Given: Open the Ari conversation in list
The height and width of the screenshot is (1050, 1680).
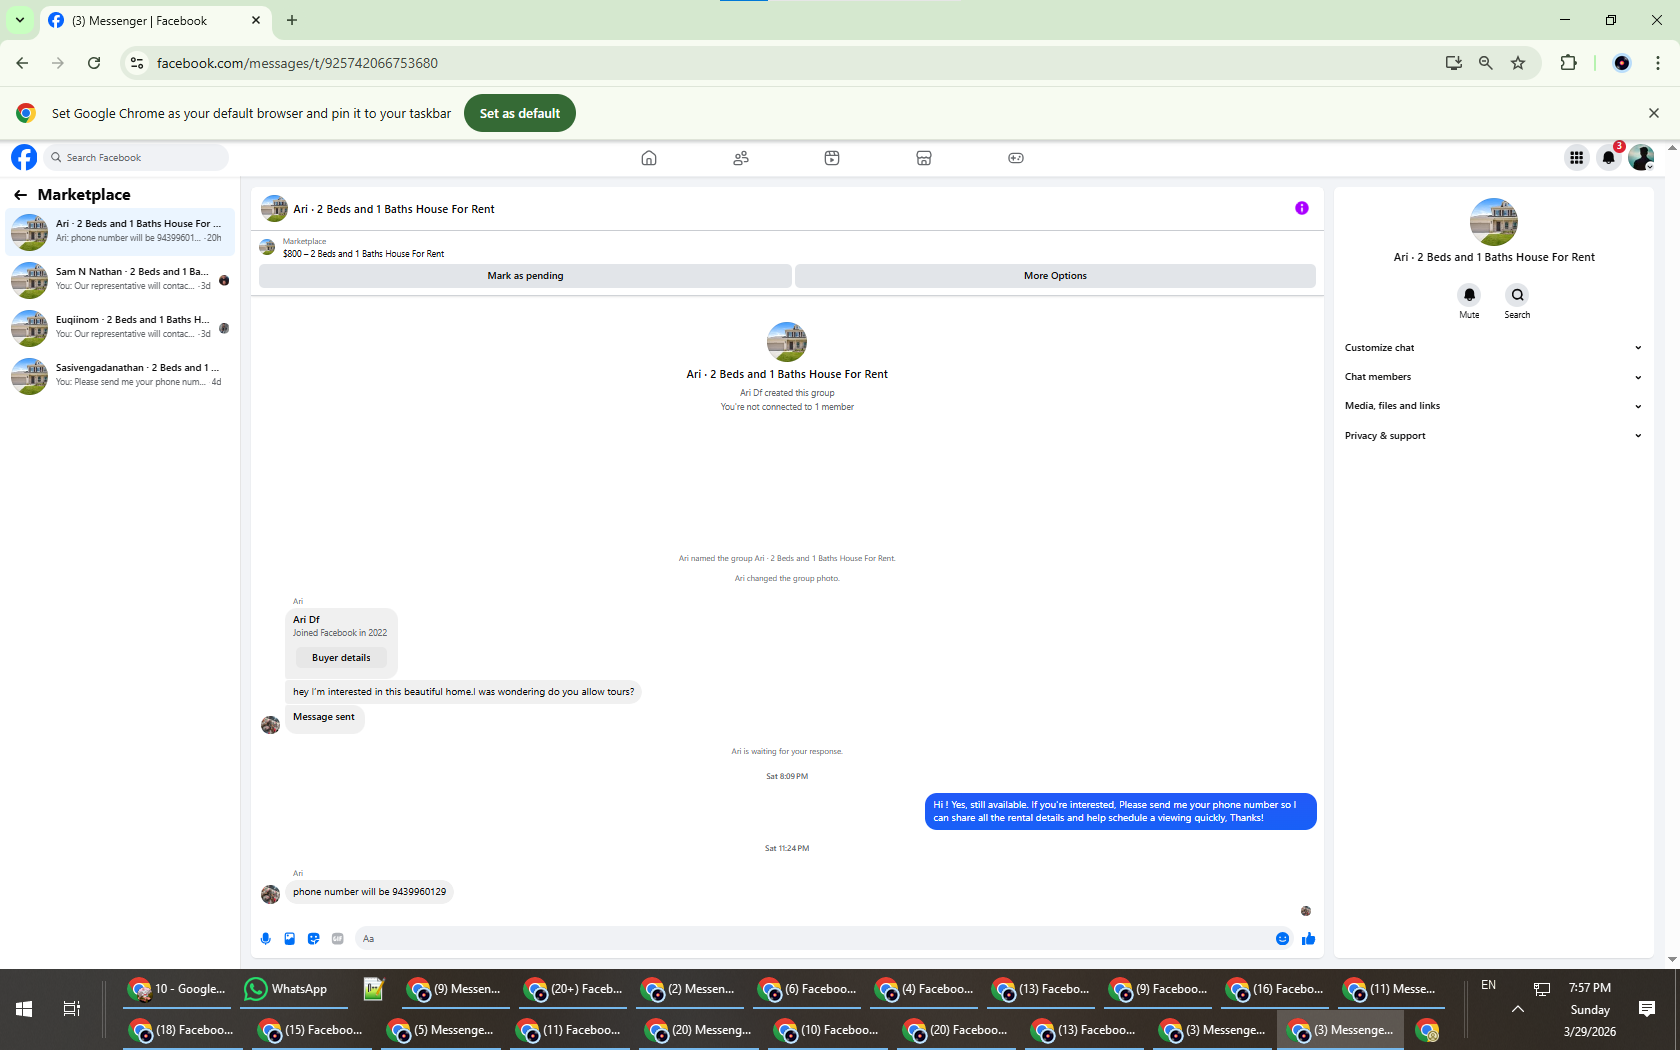Looking at the screenshot, I should [x=120, y=232].
